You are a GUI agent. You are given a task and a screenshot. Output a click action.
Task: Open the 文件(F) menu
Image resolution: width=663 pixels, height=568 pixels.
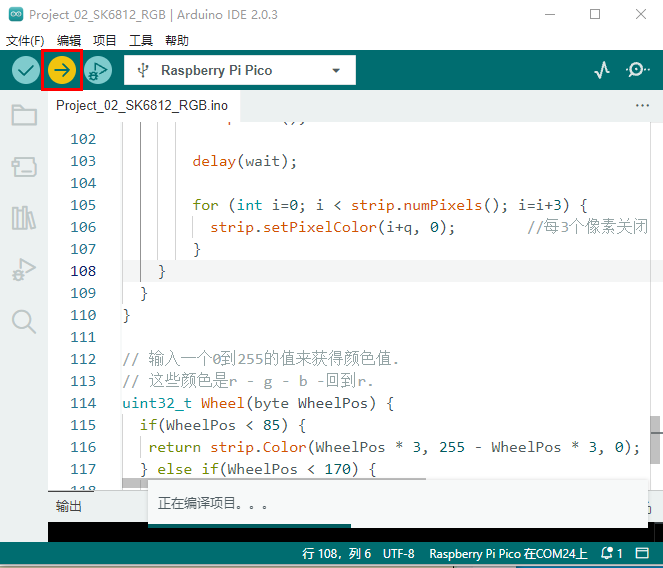(x=25, y=41)
